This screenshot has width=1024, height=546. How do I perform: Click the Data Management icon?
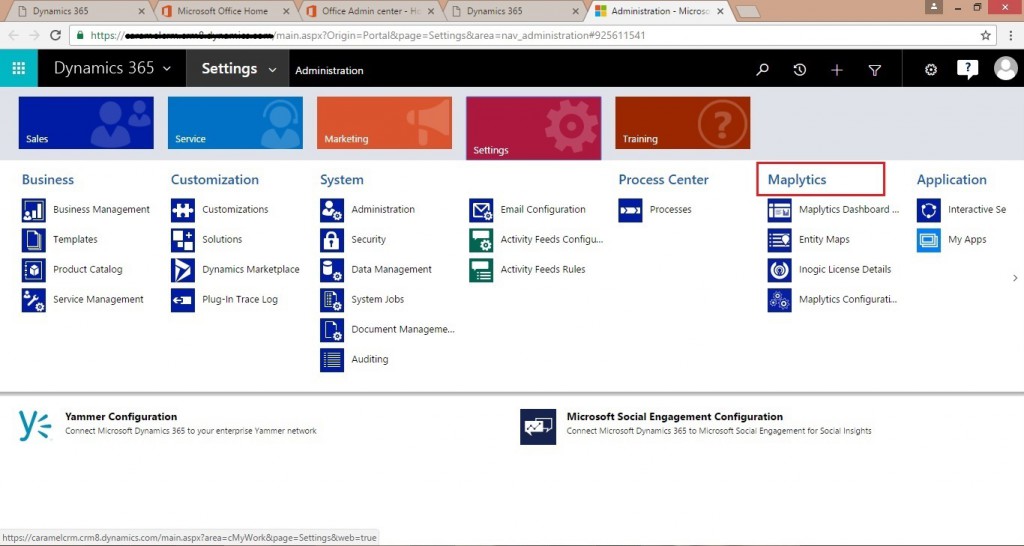pos(332,270)
